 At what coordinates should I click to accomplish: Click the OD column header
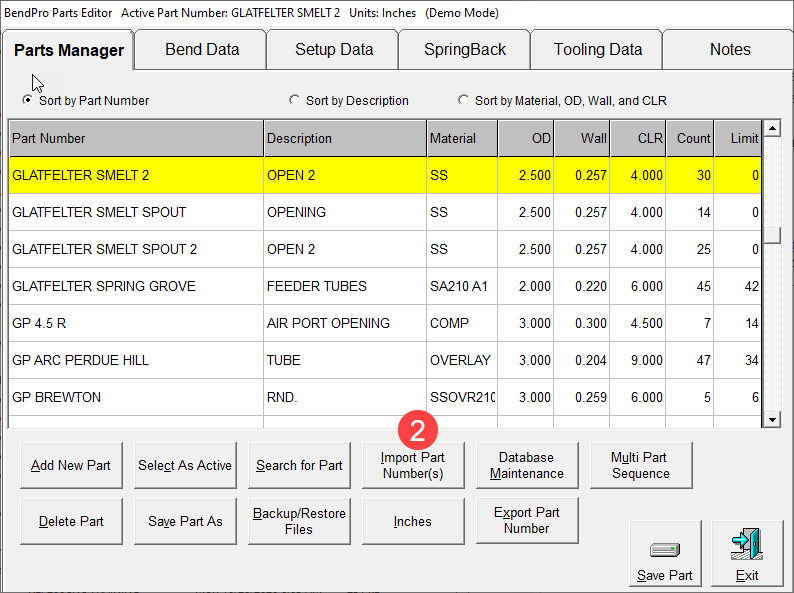[526, 138]
